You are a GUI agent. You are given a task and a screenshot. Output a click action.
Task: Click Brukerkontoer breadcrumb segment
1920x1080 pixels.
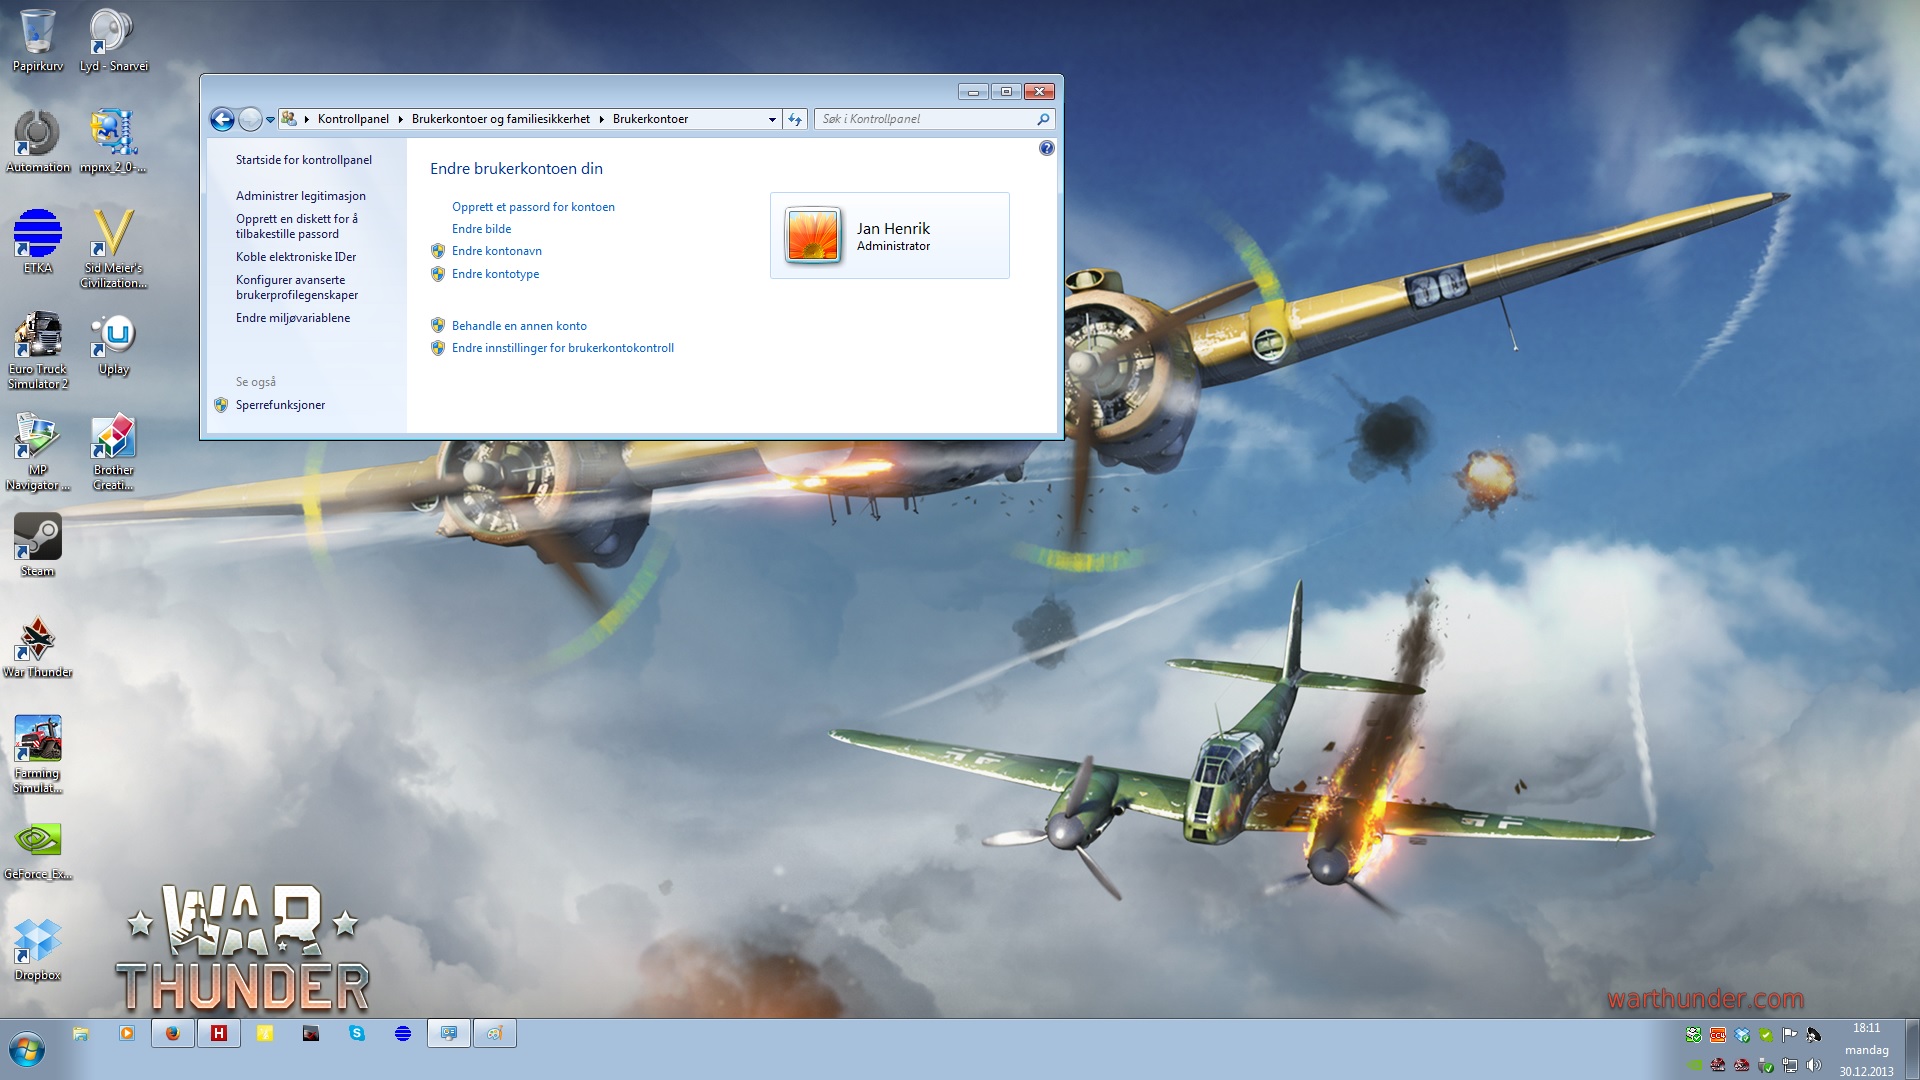click(650, 119)
